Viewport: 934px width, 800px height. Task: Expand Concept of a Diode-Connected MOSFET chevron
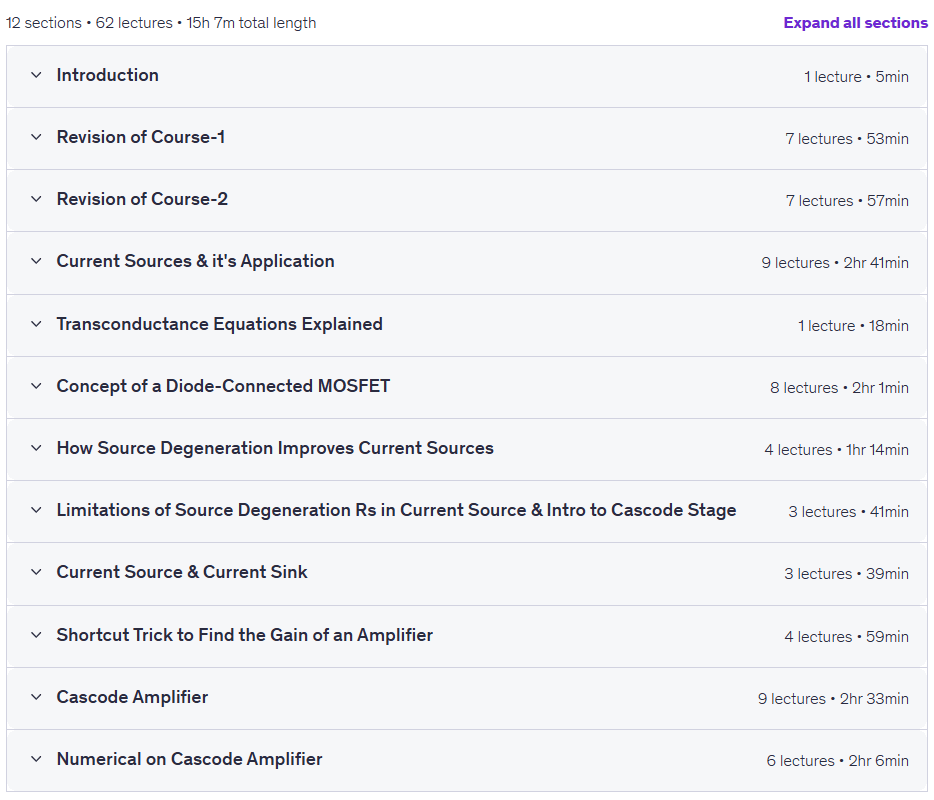point(36,386)
